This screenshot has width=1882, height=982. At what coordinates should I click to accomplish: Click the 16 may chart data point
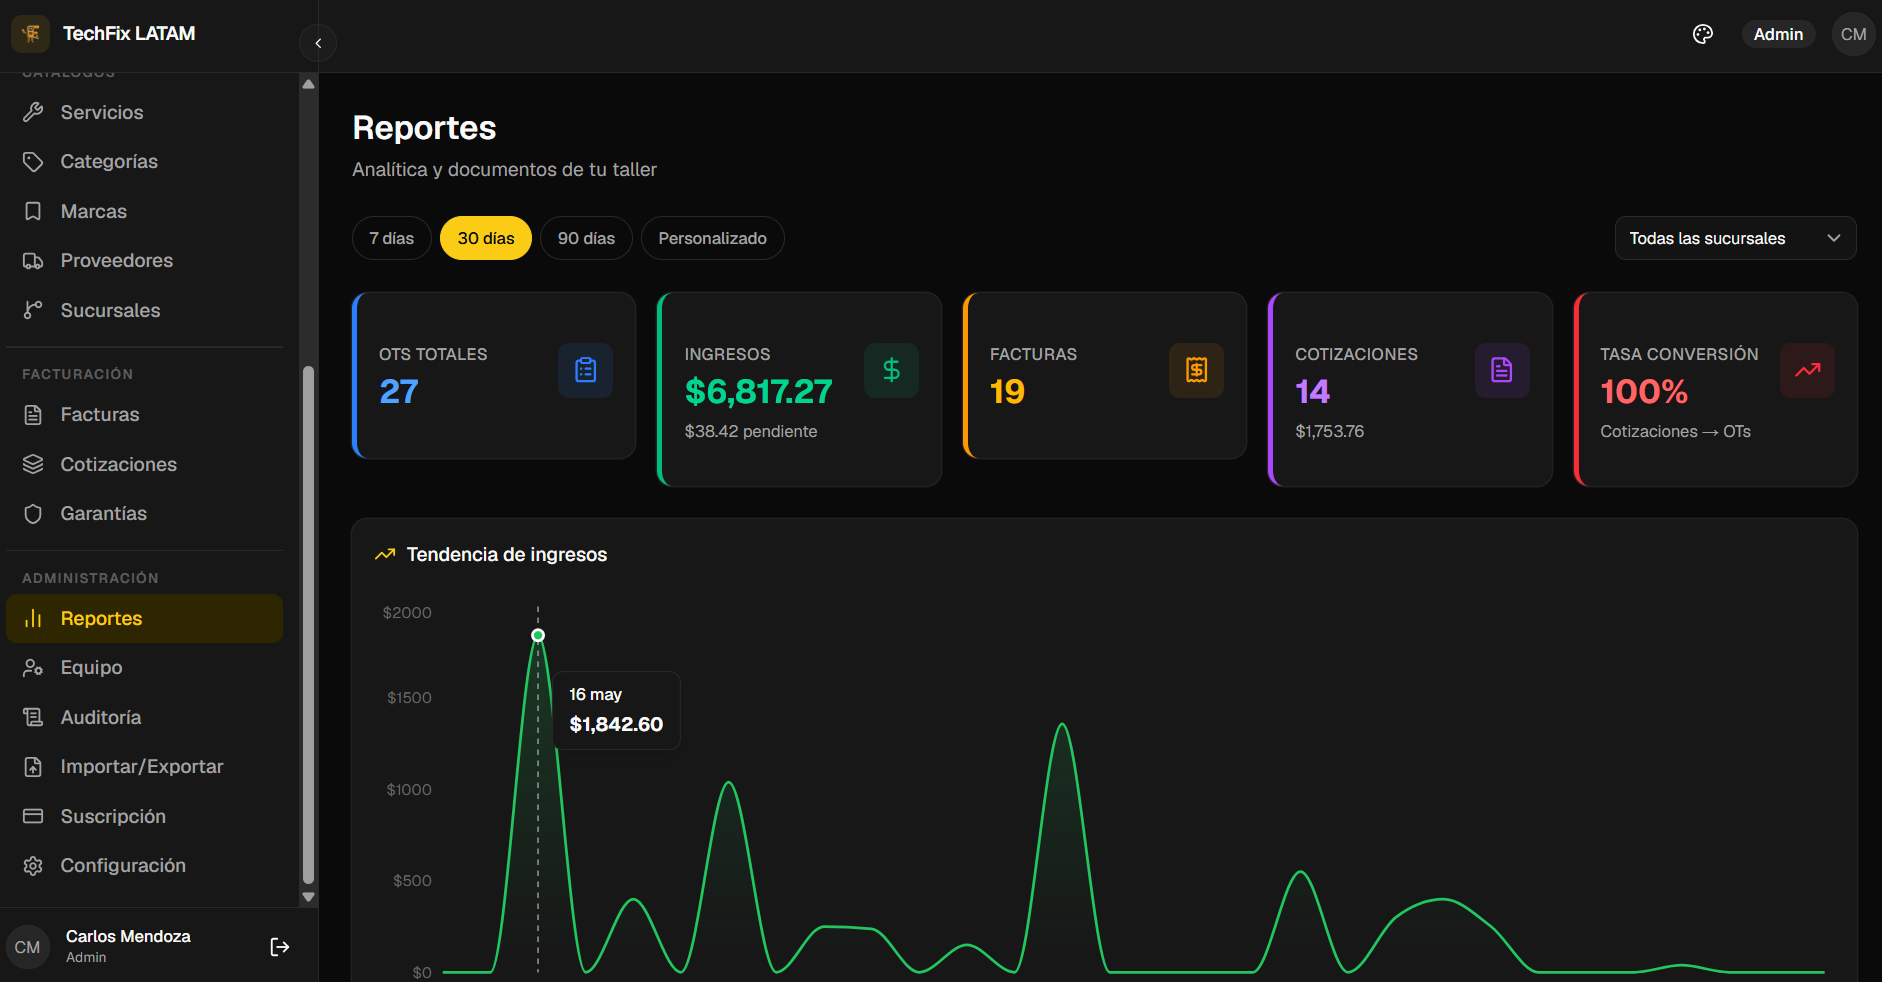coord(538,635)
